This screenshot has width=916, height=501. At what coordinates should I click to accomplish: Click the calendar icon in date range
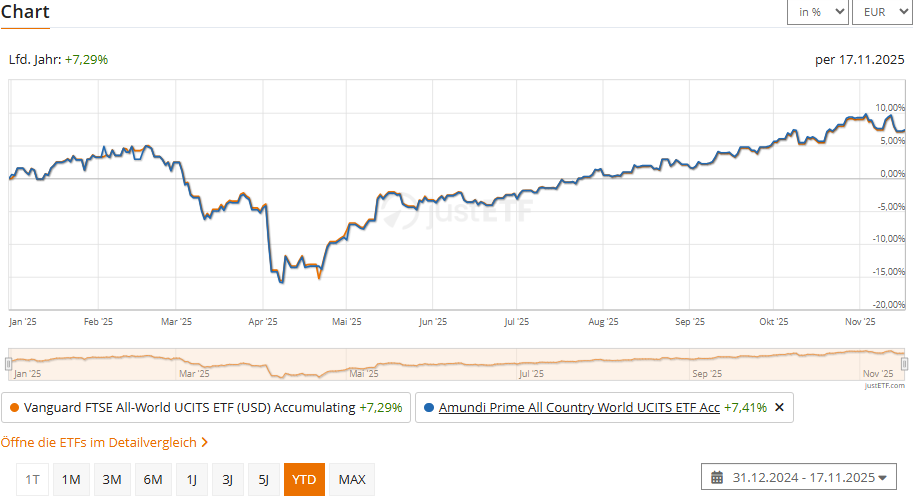tap(717, 478)
